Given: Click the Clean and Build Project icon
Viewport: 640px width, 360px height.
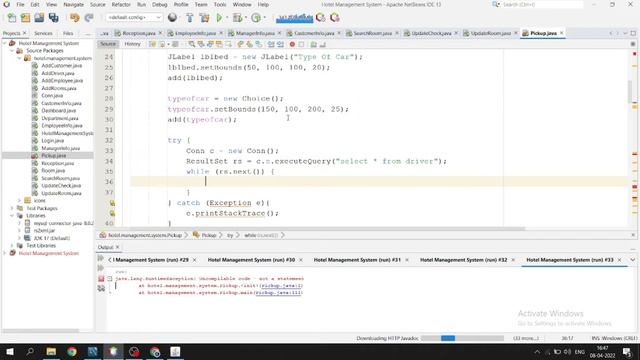Looking at the screenshot, I should [x=204, y=18].
